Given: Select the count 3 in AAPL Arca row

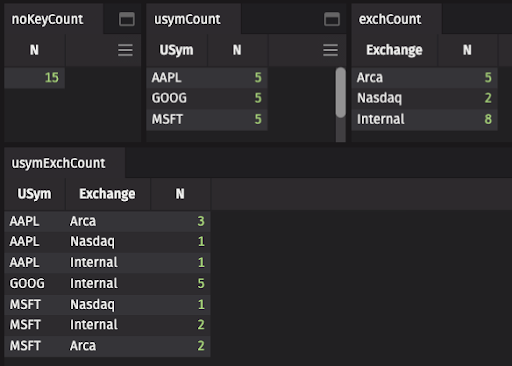Looking at the screenshot, I should tap(181, 221).
